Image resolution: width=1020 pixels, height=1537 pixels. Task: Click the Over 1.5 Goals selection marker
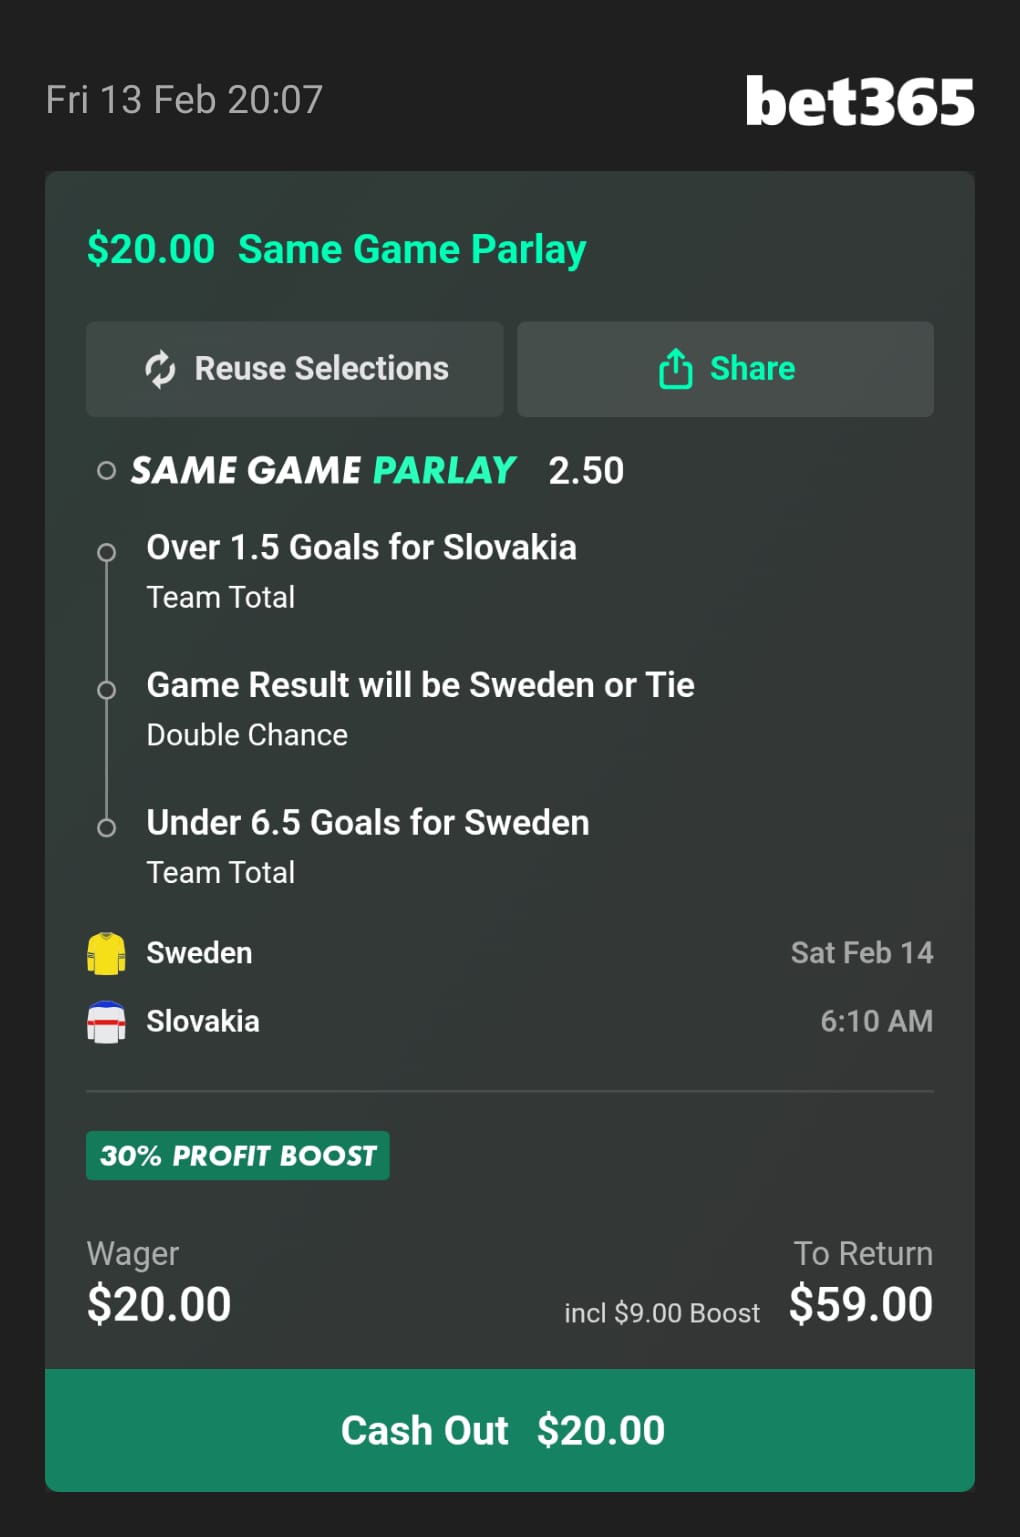coord(106,552)
